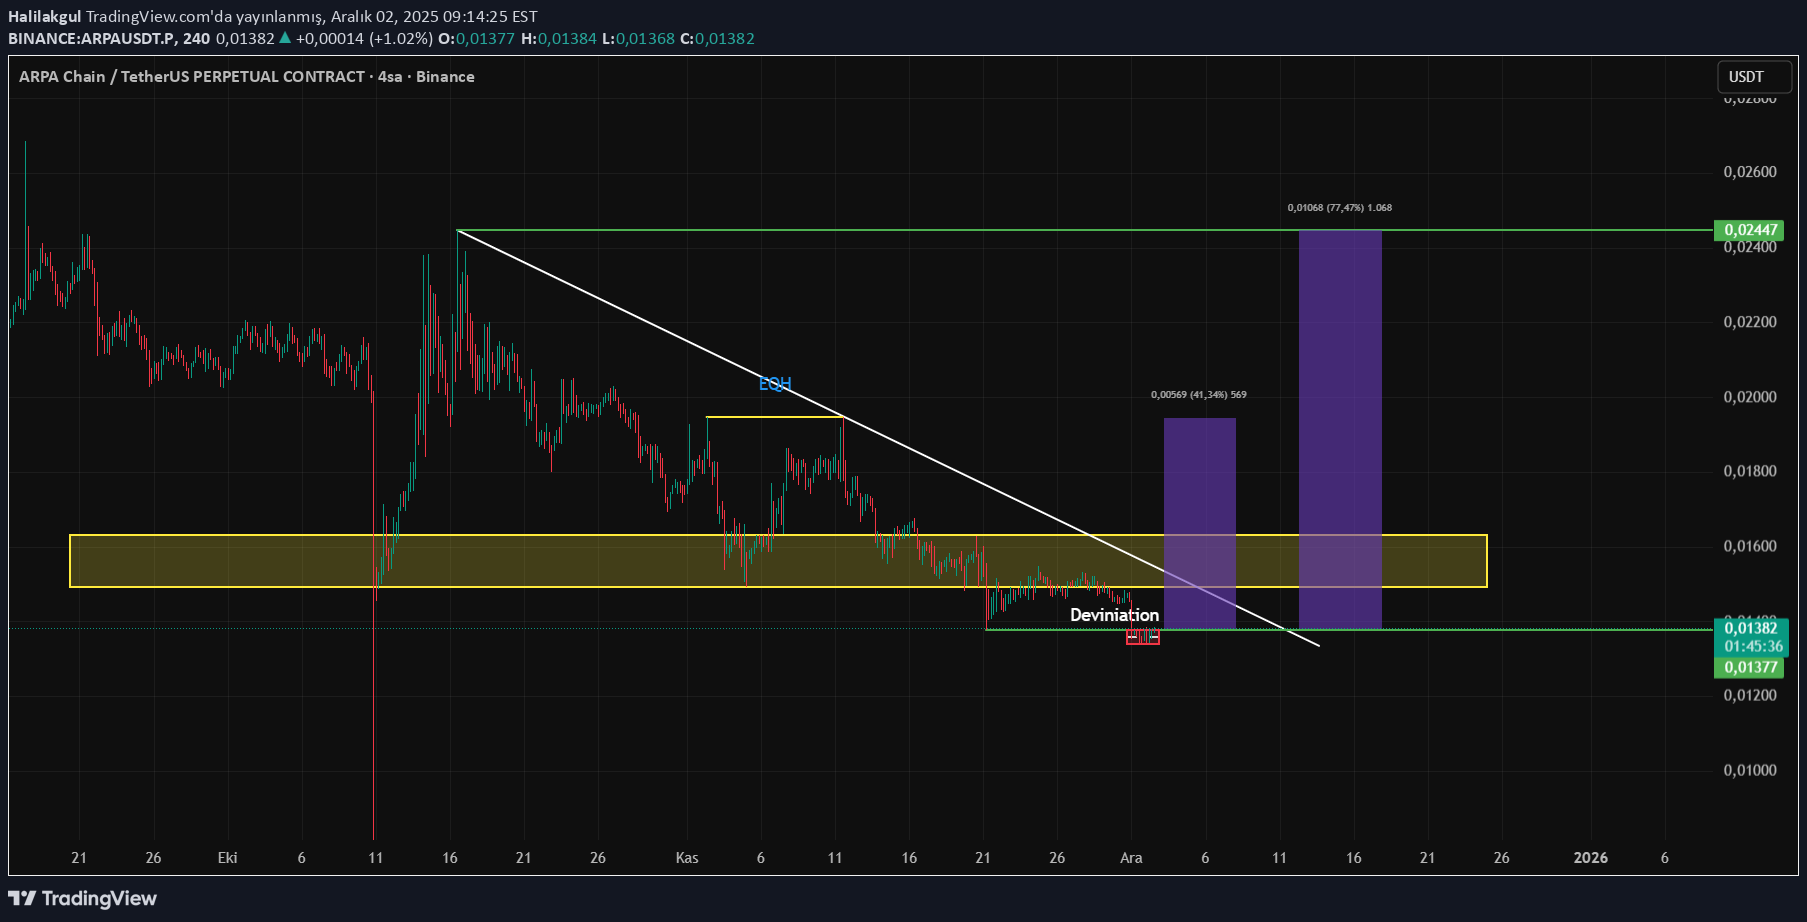The width and height of the screenshot is (1807, 922).
Task: Select the current price label 0,01382
Action: 1751,628
